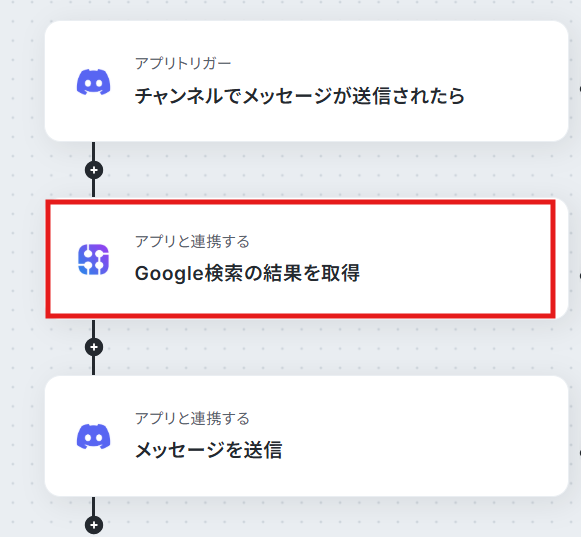Viewport: 581px width, 537px height.
Task: Open the options dot beside the メッセージを送信 card
Action: tap(580, 453)
